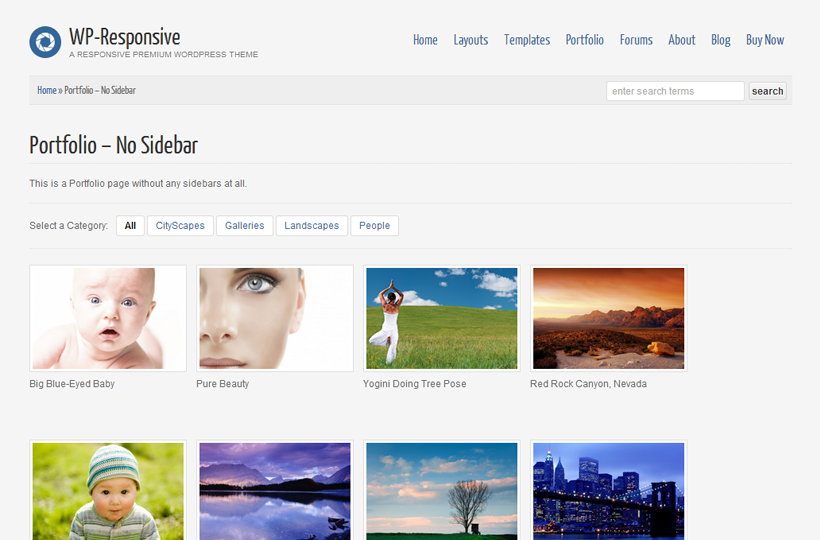Viewport: 820px width, 540px height.
Task: Click the 'Portfolio – No Sidebar' page heading
Action: click(113, 145)
